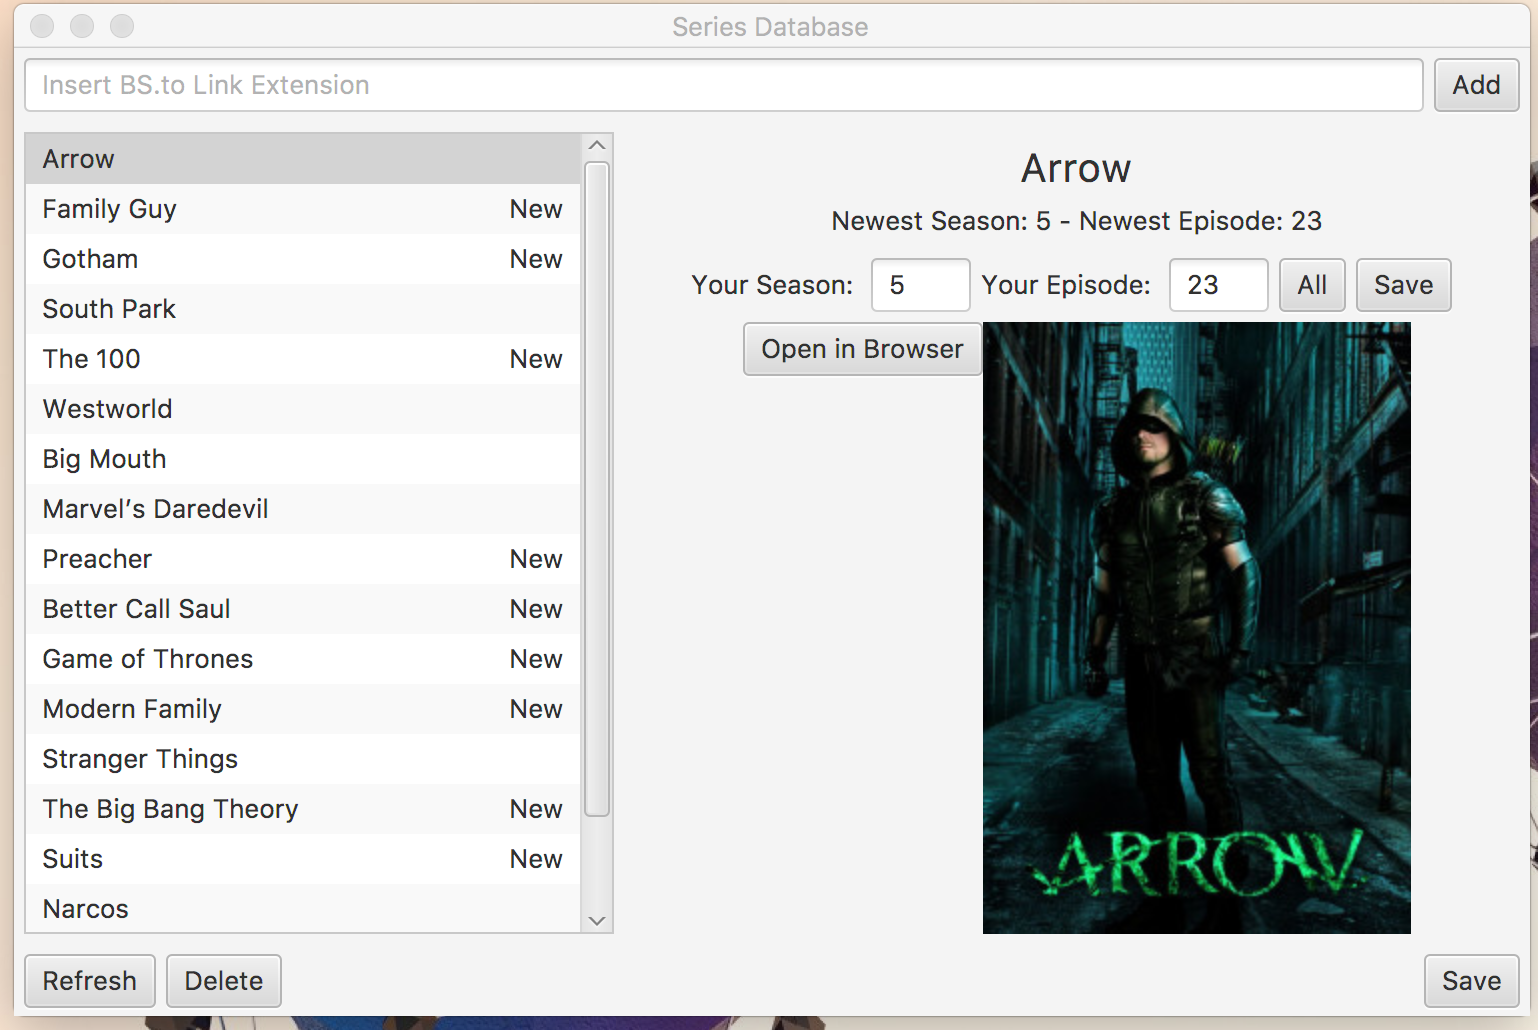This screenshot has height=1030, width=1538.
Task: Select Stranger Things entry
Action: pyautogui.click(x=303, y=759)
